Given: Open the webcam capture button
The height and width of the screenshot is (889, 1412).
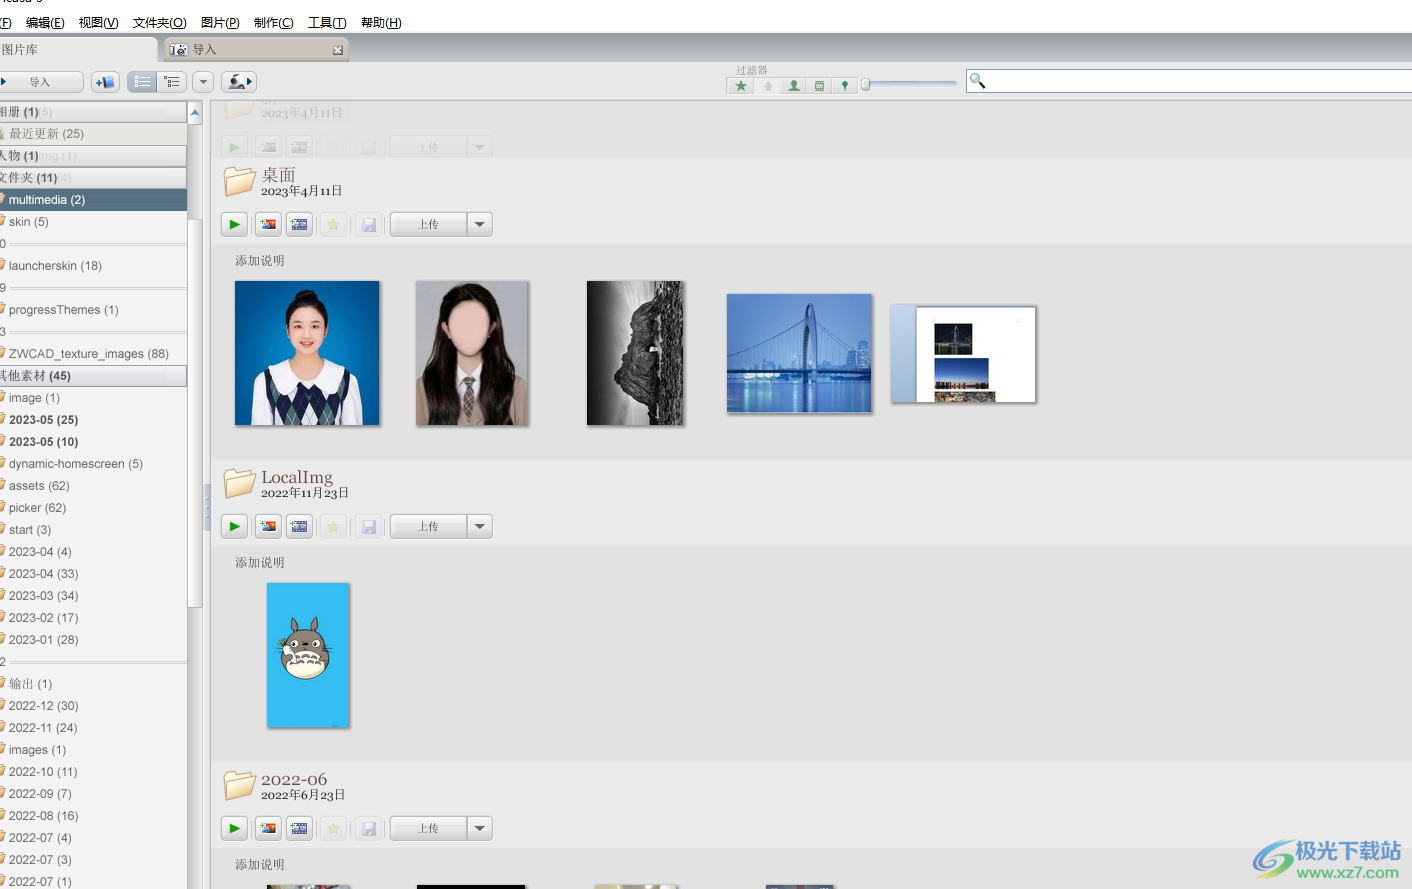Looking at the screenshot, I should coord(239,82).
